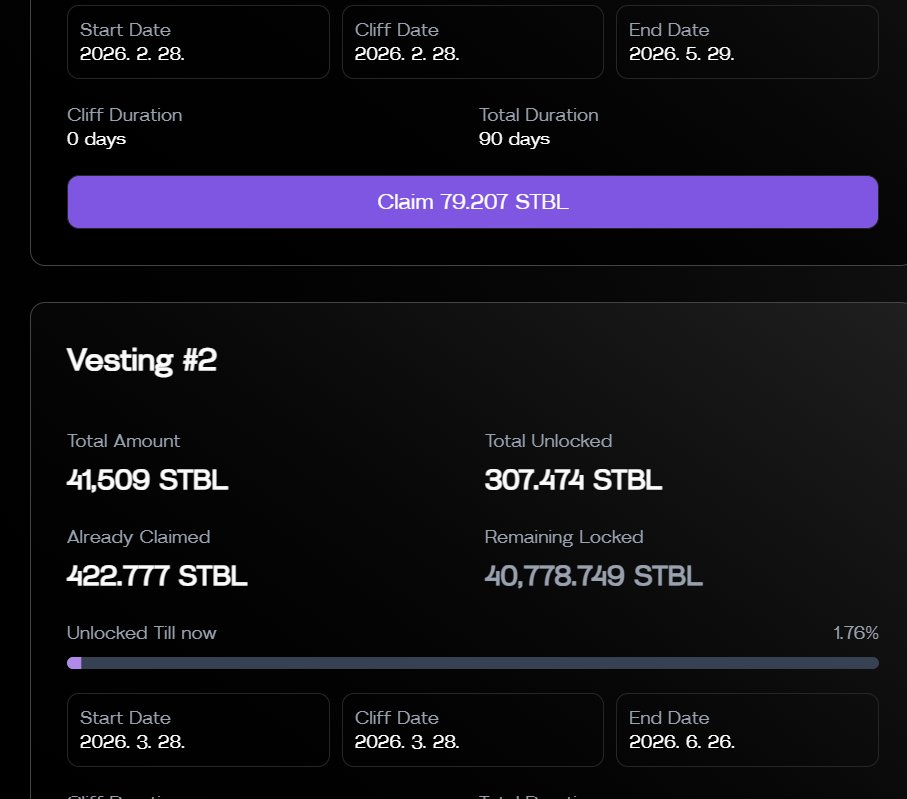Viewport: 907px width, 799px height.
Task: Click the 90 days Total Duration value
Action: pos(514,139)
